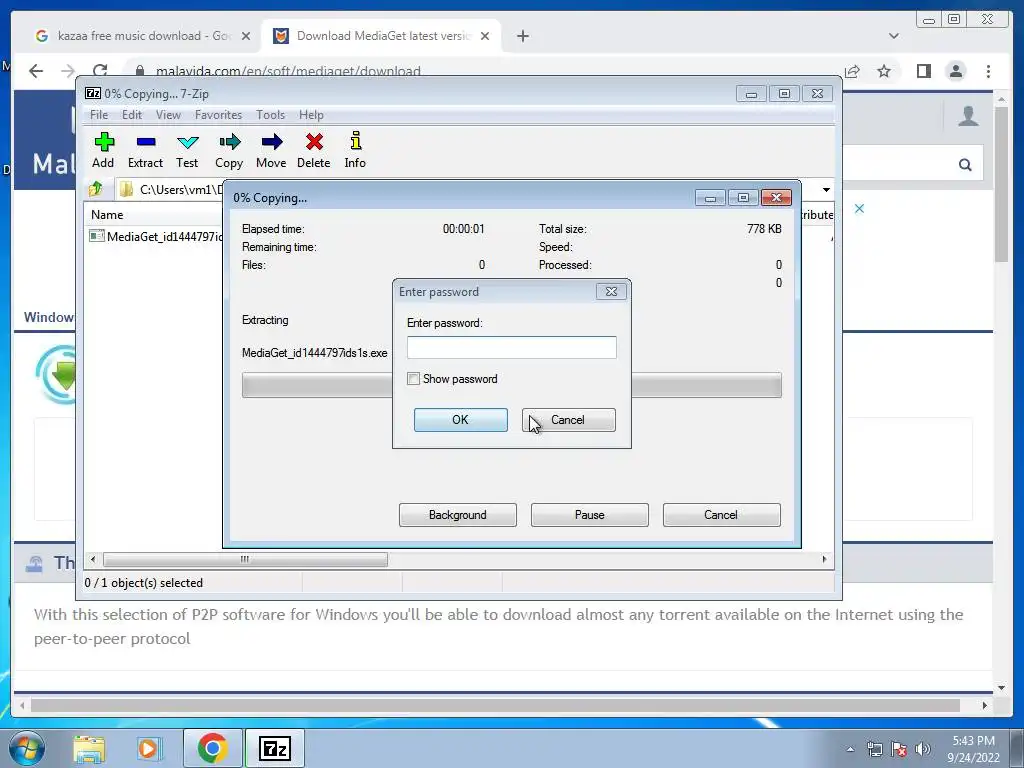The image size is (1024, 768).
Task: Go forward in Chrome
Action: (x=68, y=71)
